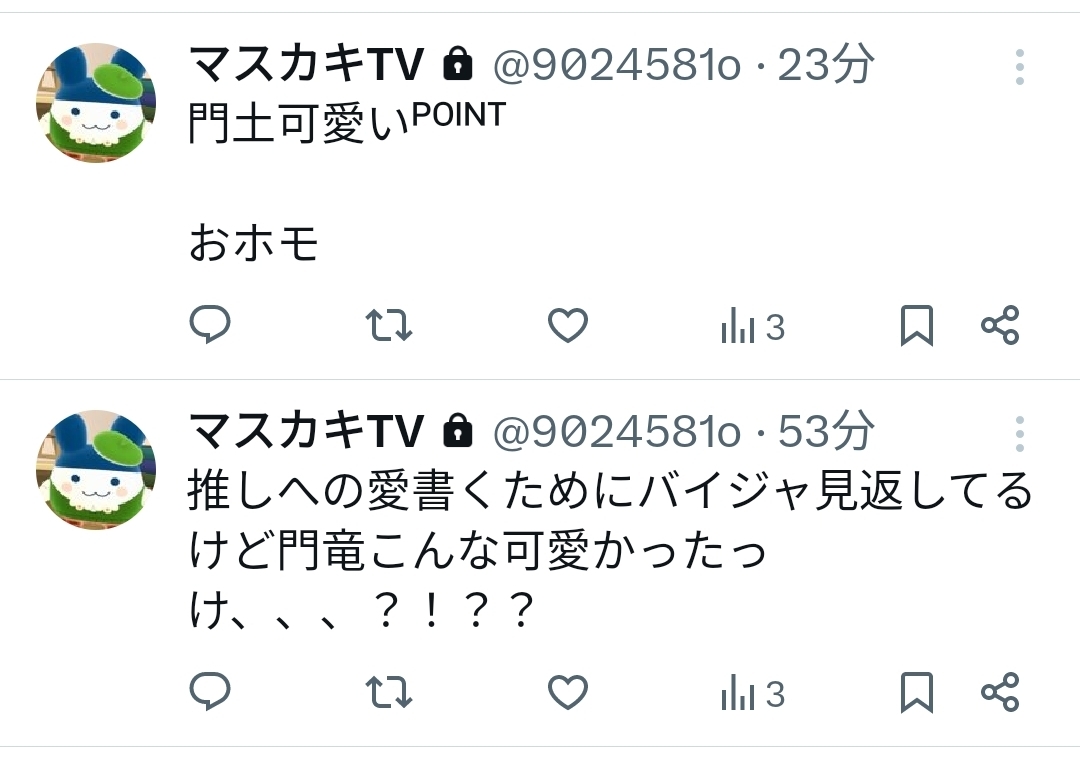Repost the 53分 post
1080x764 pixels.
pos(389,692)
